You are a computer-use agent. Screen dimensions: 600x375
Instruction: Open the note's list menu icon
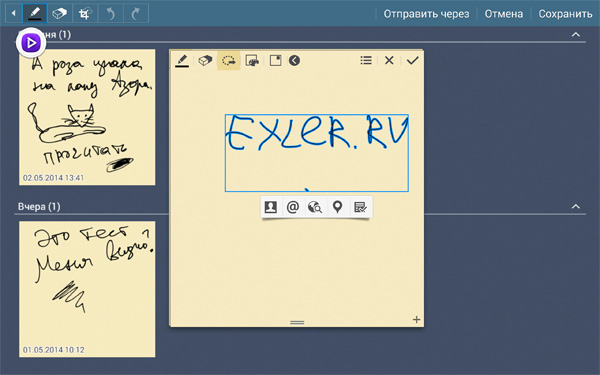click(x=366, y=60)
